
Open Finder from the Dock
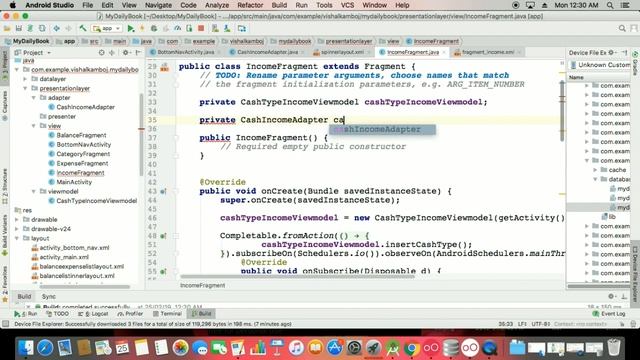pos(26,348)
